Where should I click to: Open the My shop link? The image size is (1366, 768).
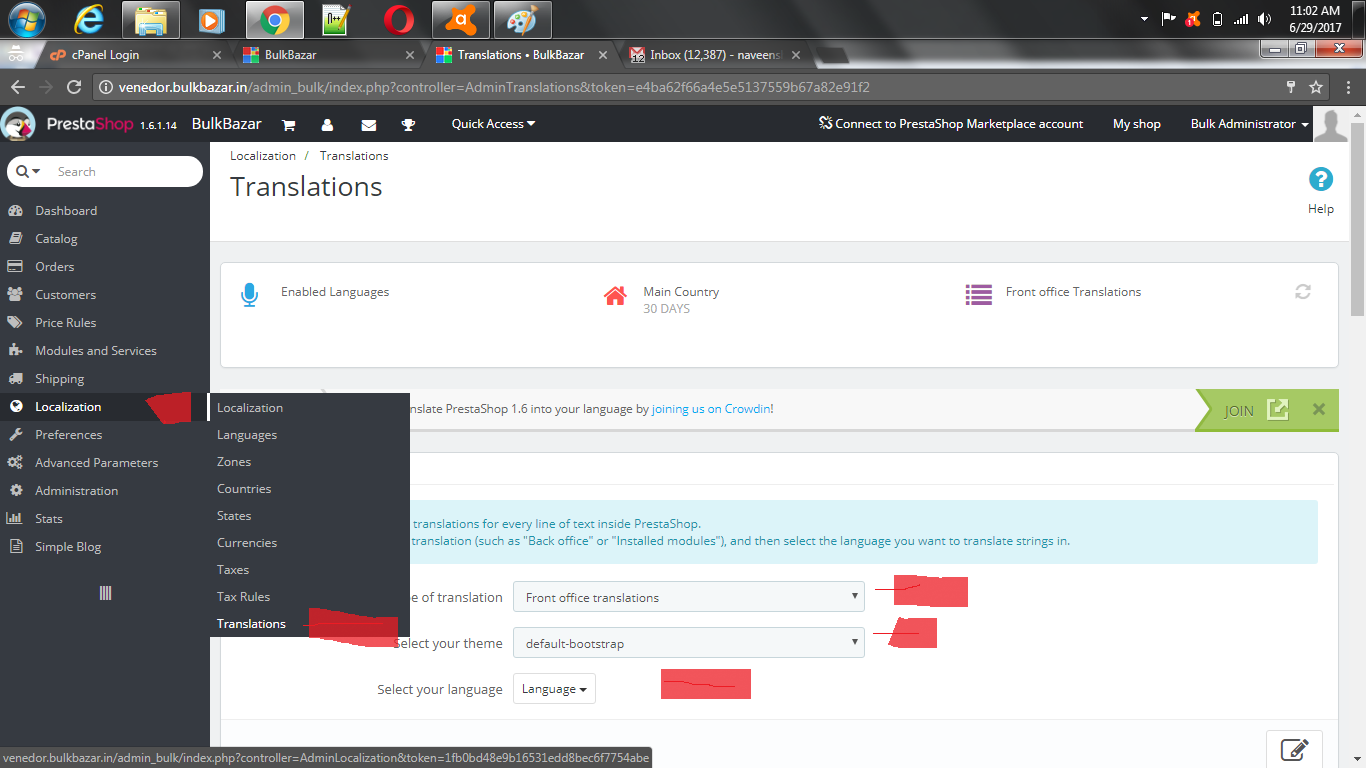point(1137,124)
